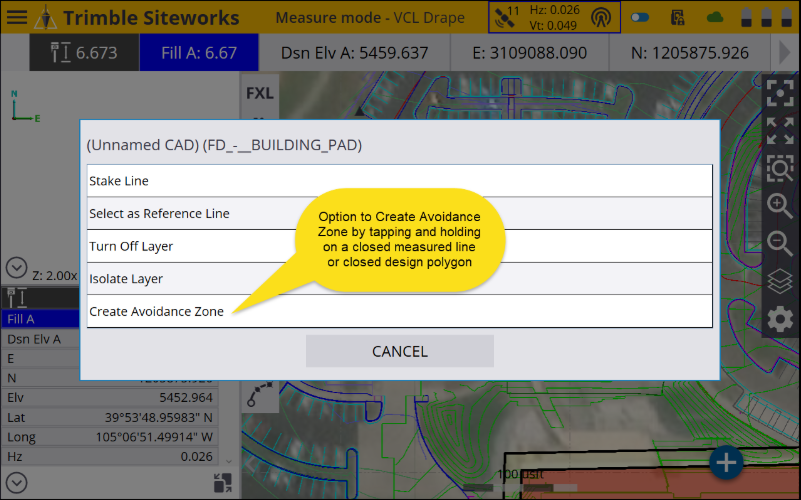Choose Stake Line from the menu

tap(399, 181)
